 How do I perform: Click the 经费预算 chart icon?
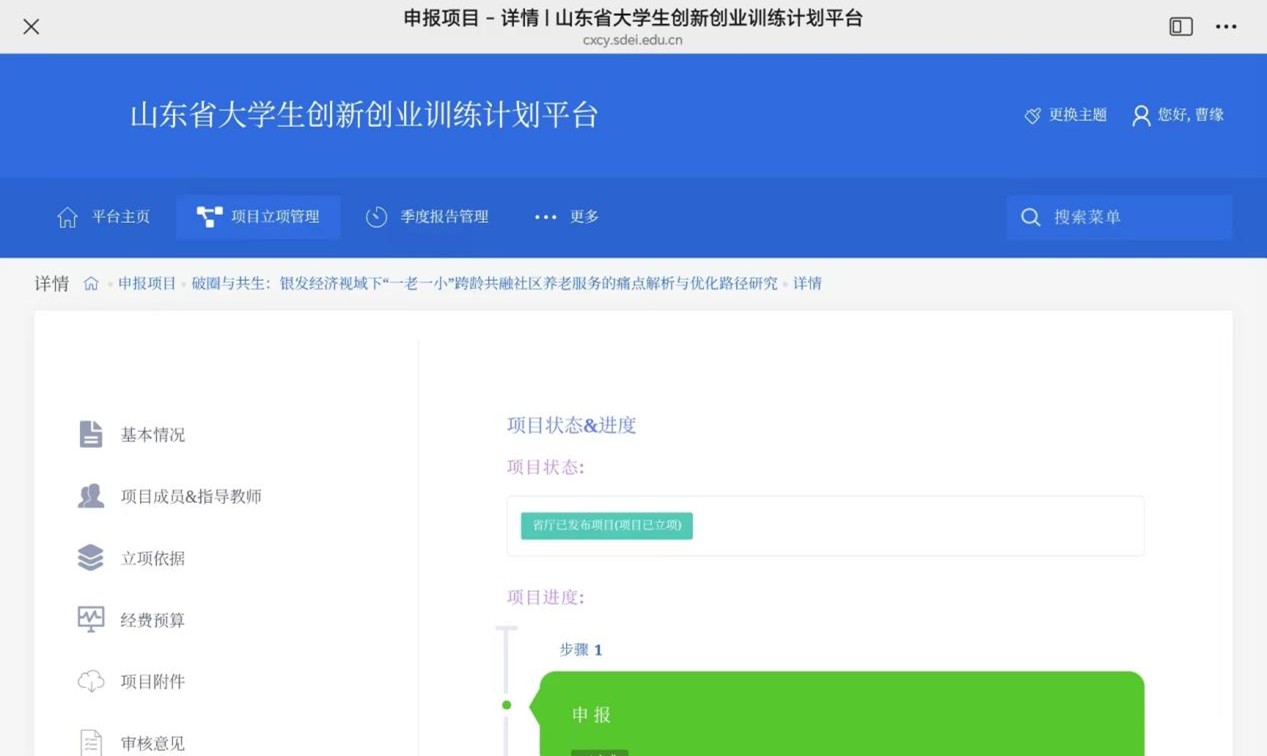[91, 620]
